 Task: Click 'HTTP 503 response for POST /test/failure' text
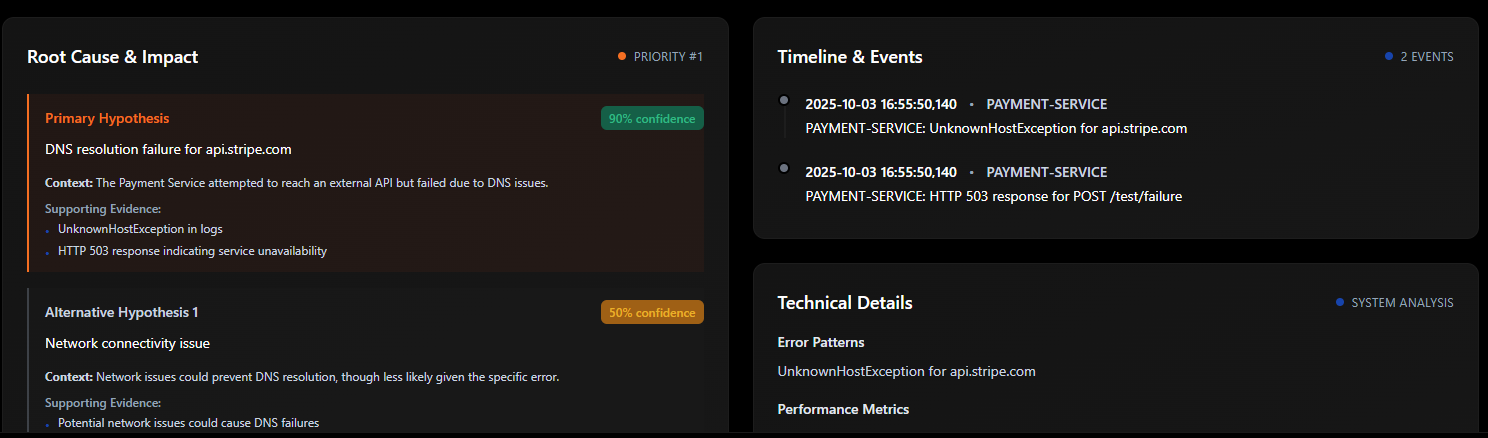(x=1056, y=196)
